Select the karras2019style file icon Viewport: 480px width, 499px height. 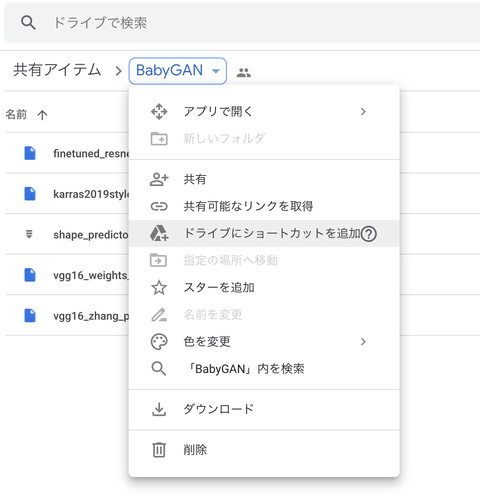tap(30, 194)
